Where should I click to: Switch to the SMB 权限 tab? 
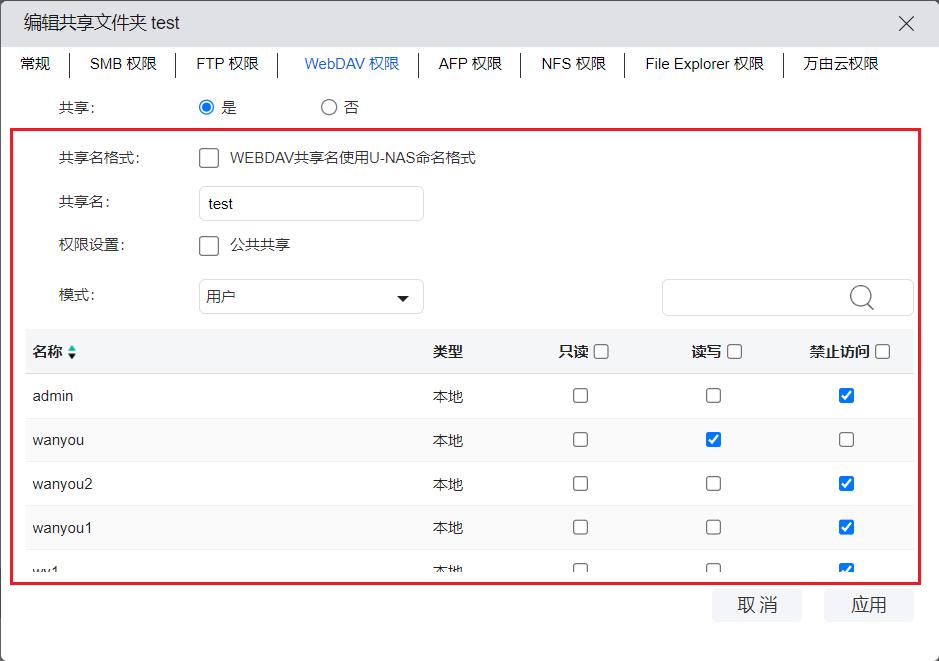[x=123, y=64]
